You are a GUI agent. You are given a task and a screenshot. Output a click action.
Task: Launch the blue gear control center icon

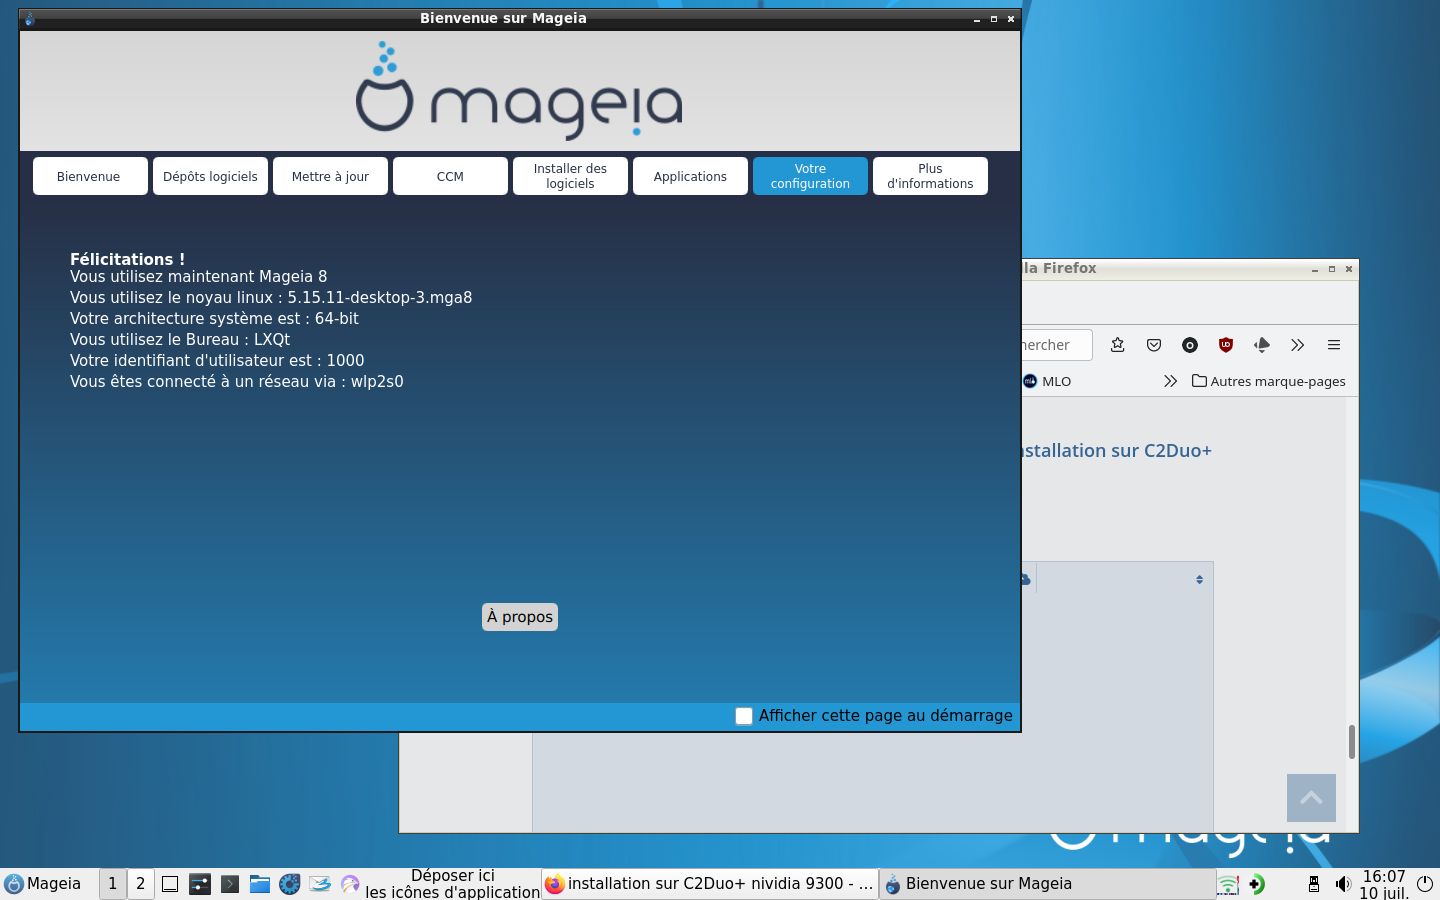290,884
